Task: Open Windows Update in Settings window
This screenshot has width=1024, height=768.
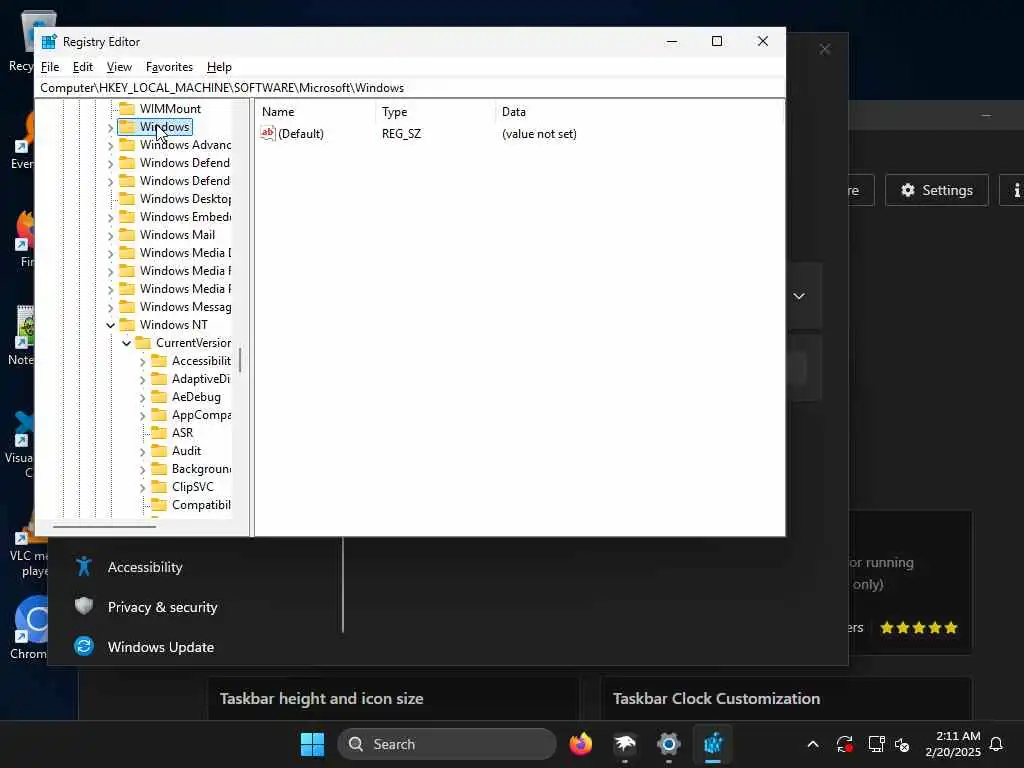Action: pyautogui.click(x=161, y=647)
